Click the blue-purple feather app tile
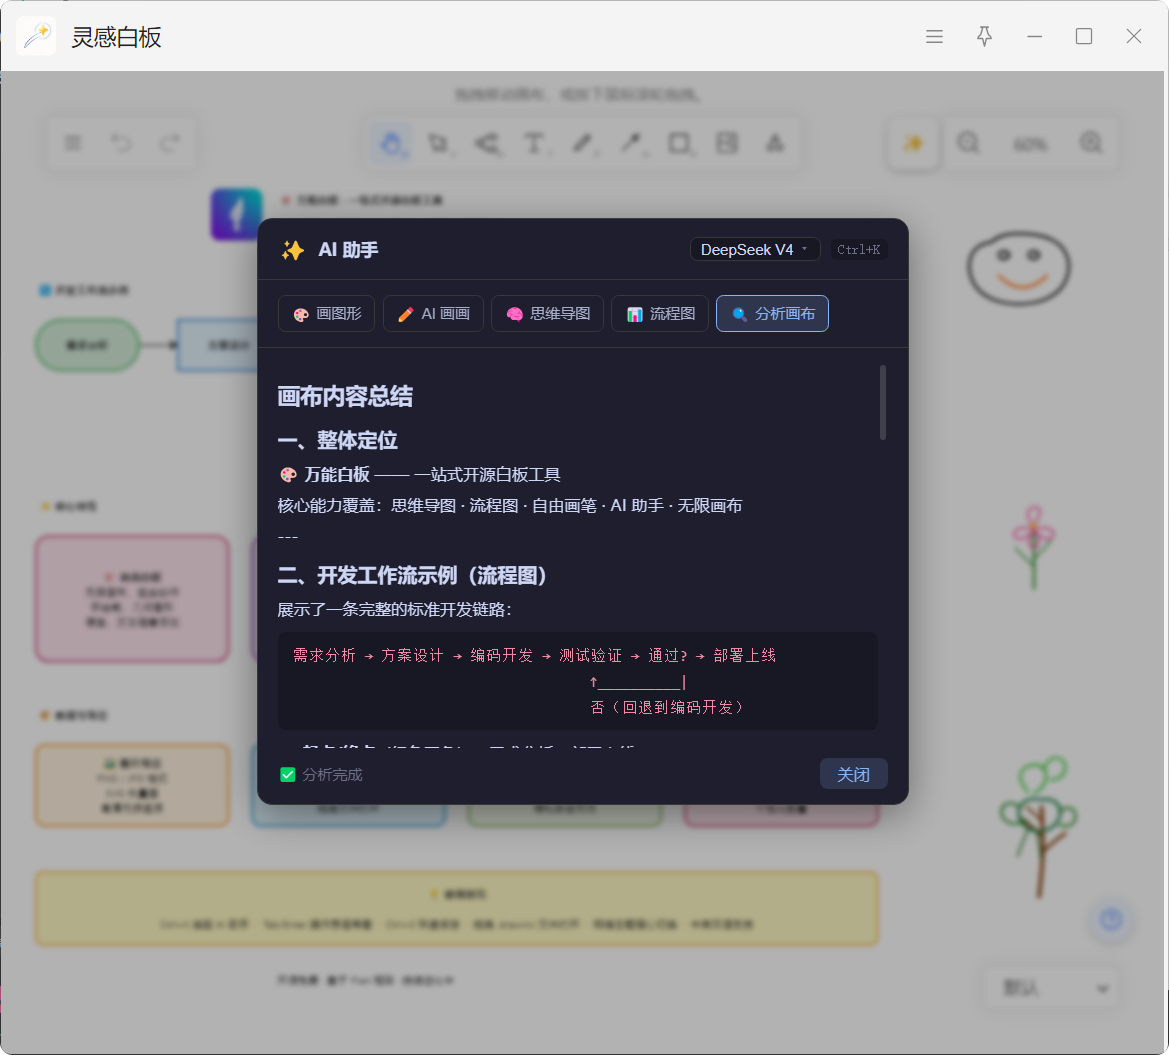The height and width of the screenshot is (1055, 1169). coord(236,214)
